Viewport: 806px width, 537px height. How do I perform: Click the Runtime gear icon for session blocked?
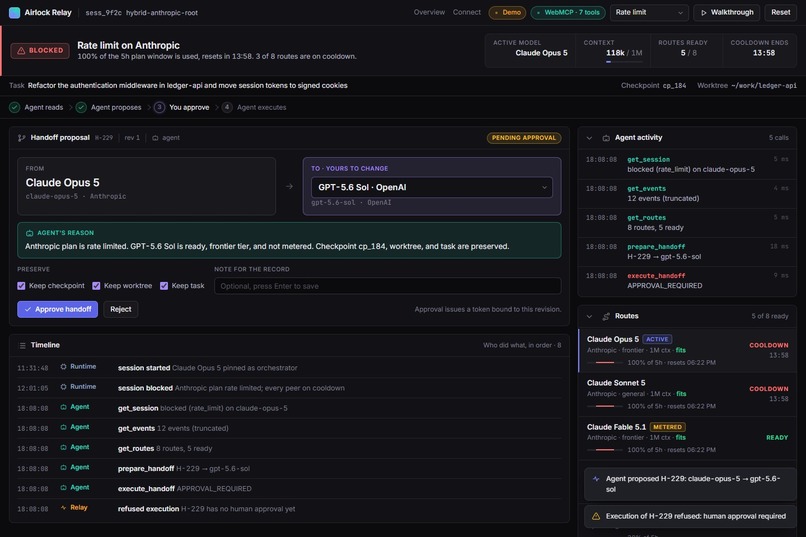63,387
